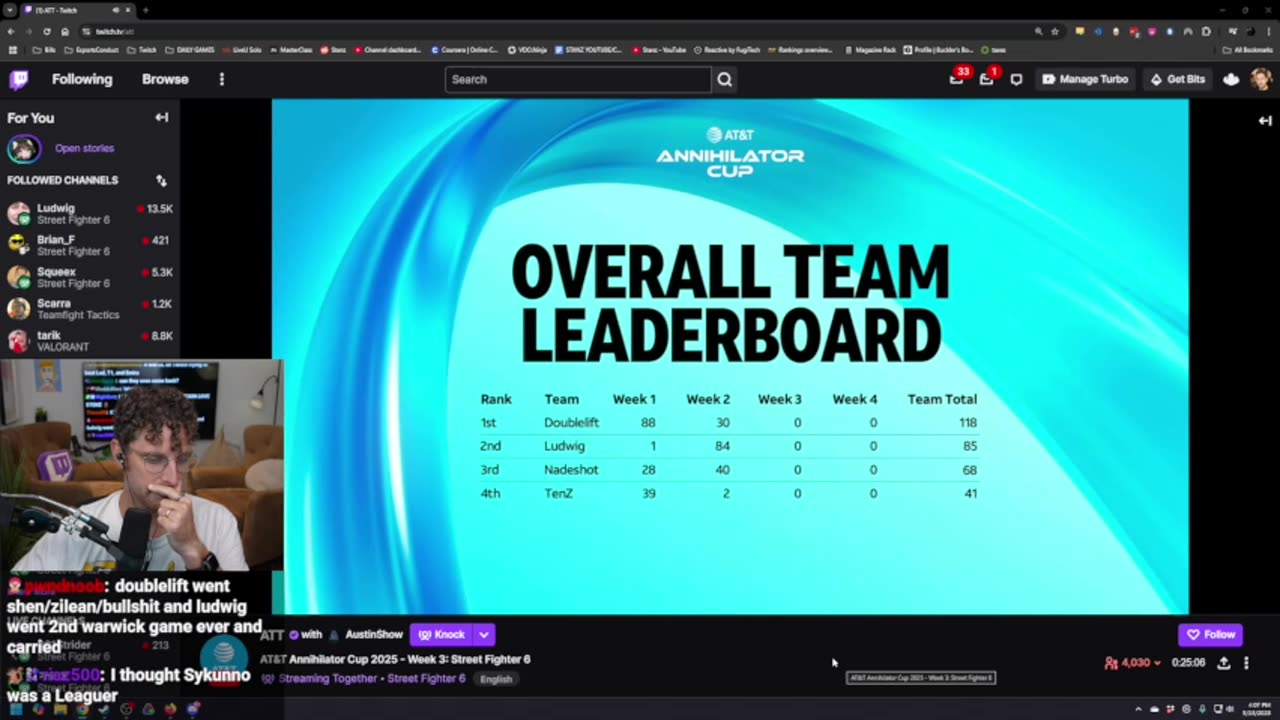Open the stream's three-dot more options
1280x720 pixels.
tap(1246, 663)
